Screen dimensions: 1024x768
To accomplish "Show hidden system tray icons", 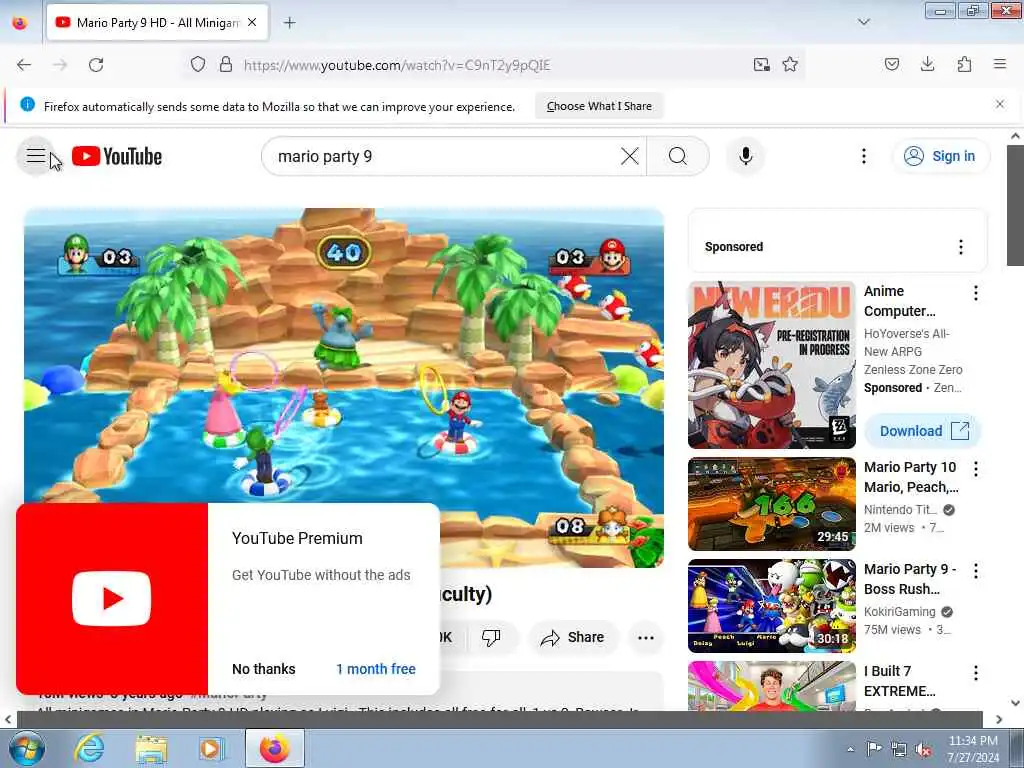I will (x=850, y=749).
